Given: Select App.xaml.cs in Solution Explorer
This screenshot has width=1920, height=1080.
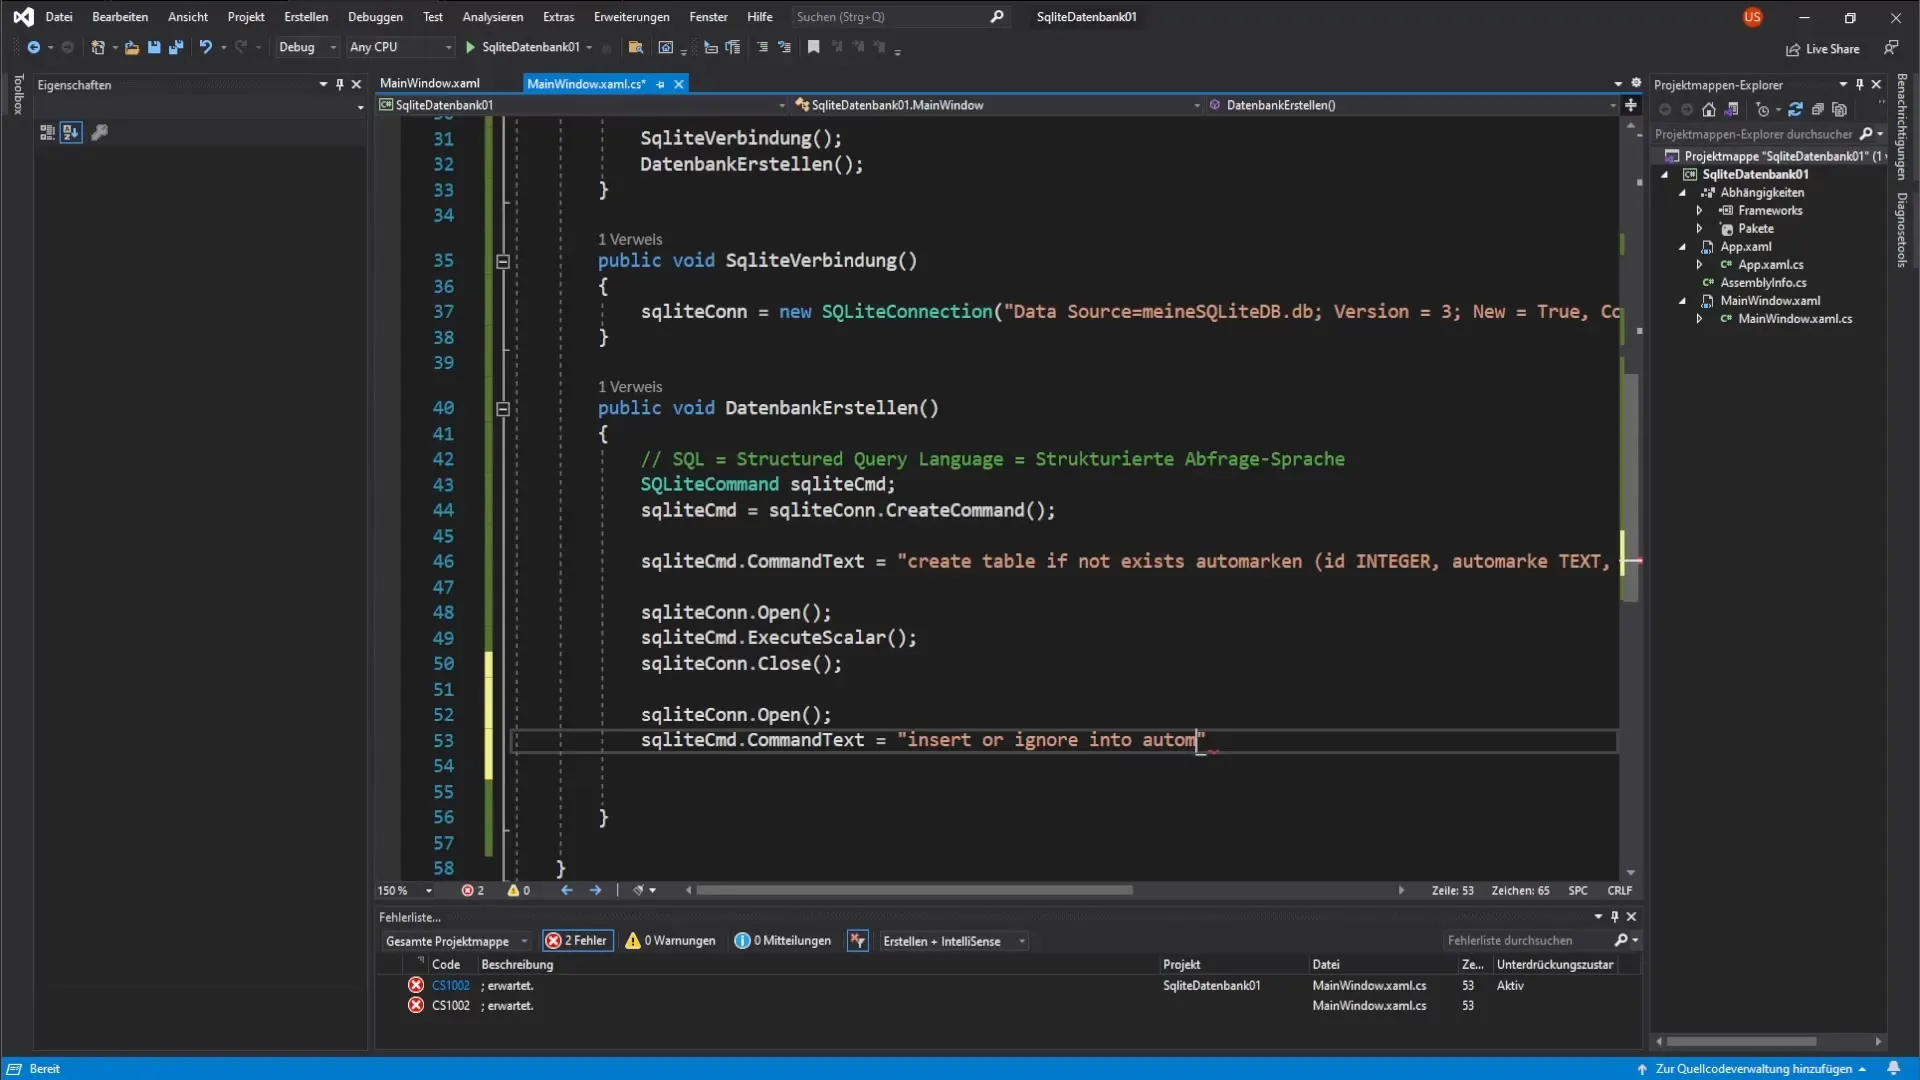Looking at the screenshot, I should coord(1770,265).
